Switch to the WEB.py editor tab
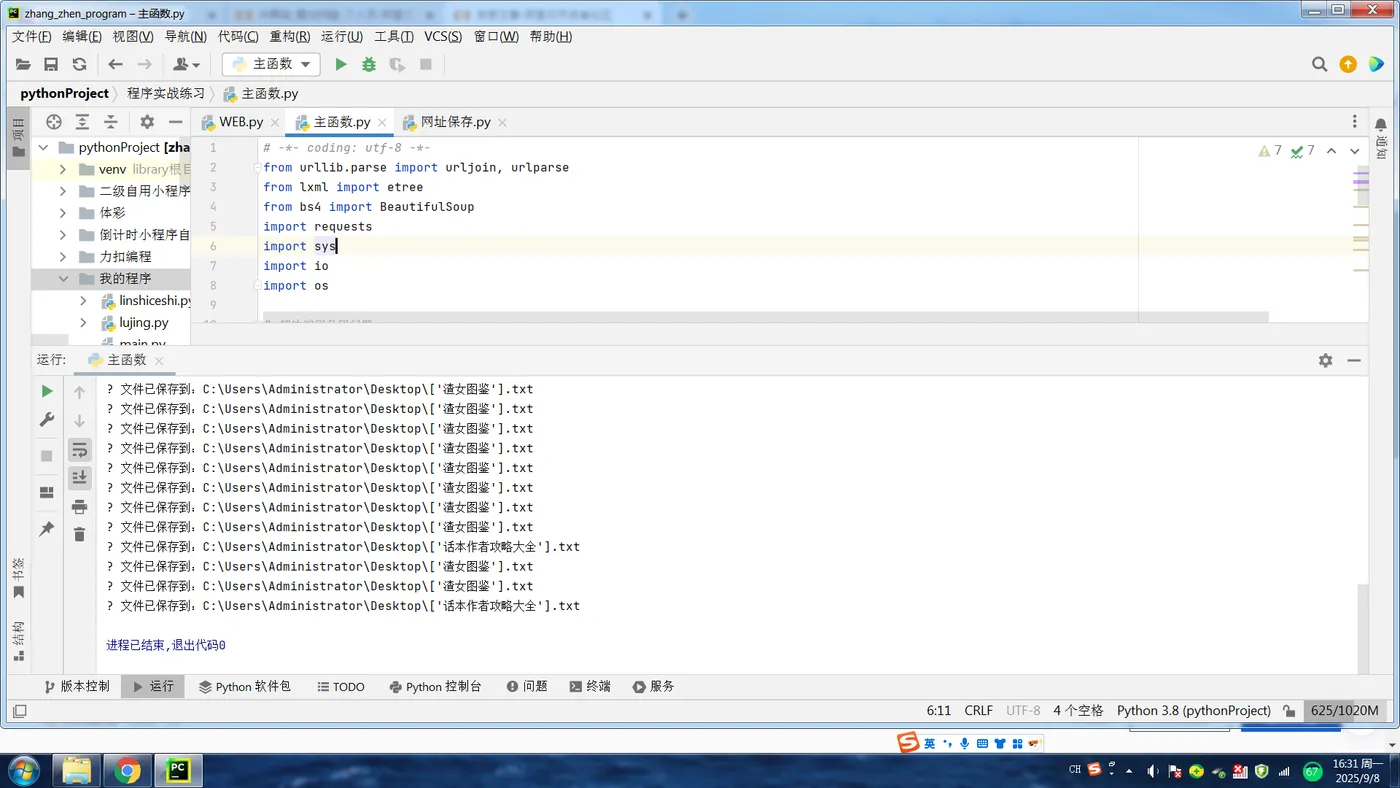The width and height of the screenshot is (1400, 788). (241, 122)
